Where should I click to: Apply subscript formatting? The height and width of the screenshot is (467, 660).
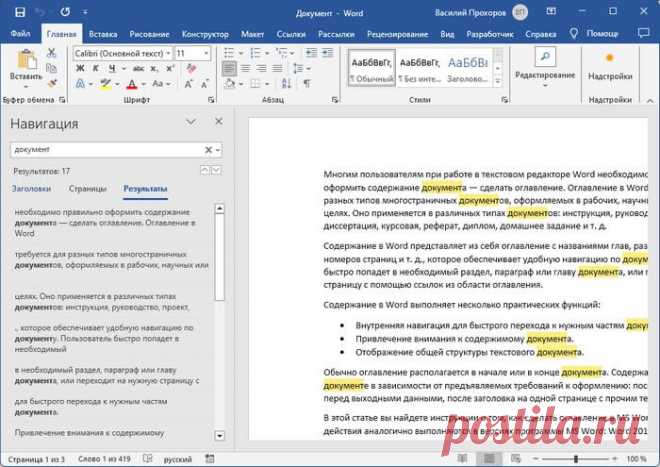[154, 68]
